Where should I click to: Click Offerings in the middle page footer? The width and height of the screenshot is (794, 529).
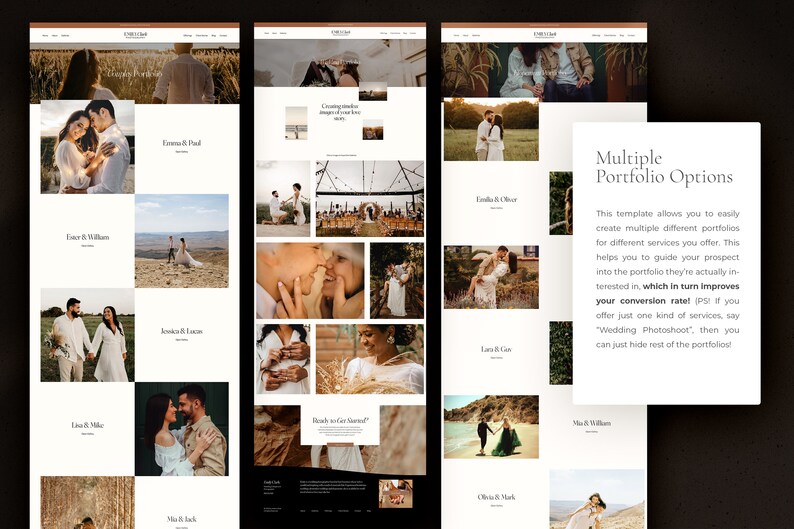tap(328, 511)
